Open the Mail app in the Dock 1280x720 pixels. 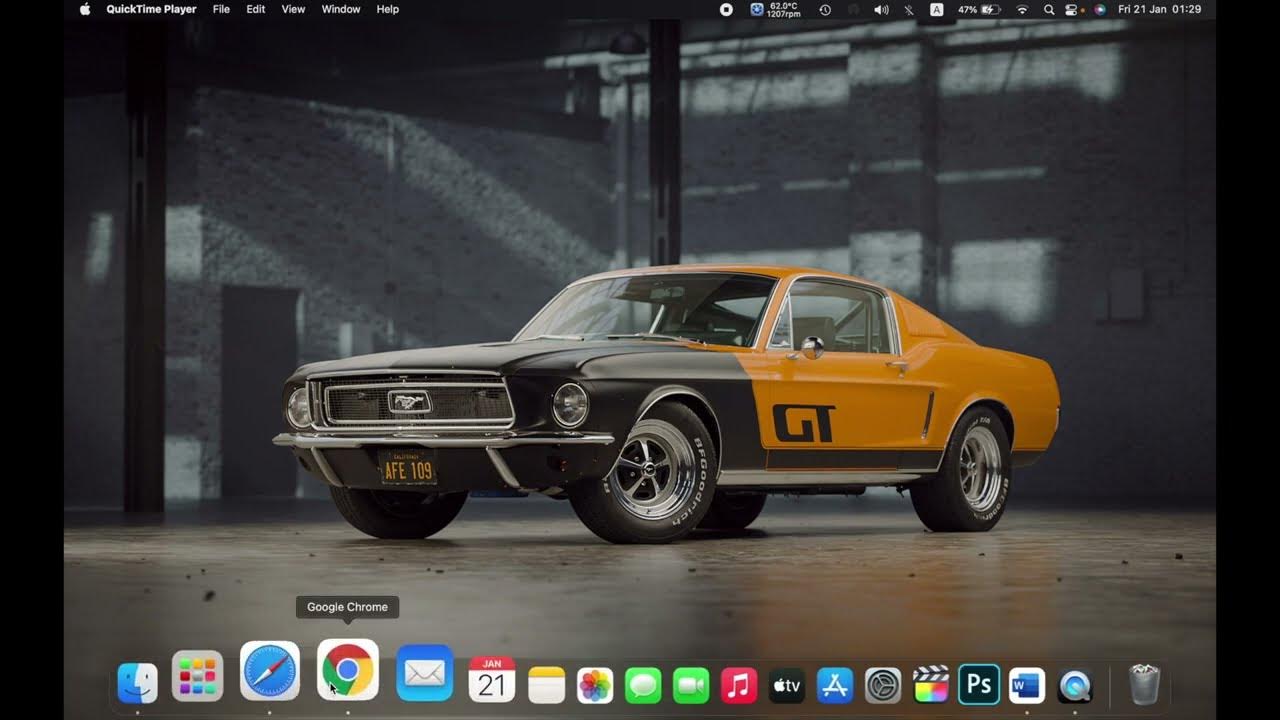point(425,673)
